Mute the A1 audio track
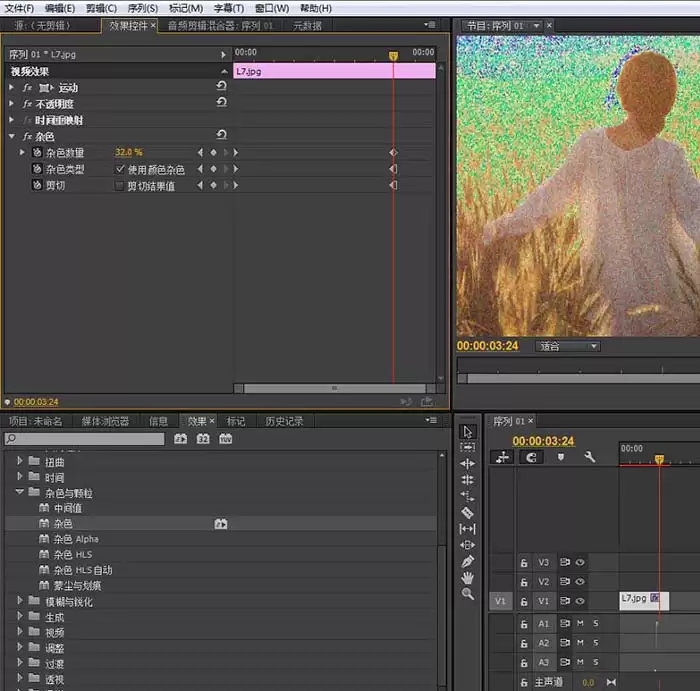 tap(580, 623)
